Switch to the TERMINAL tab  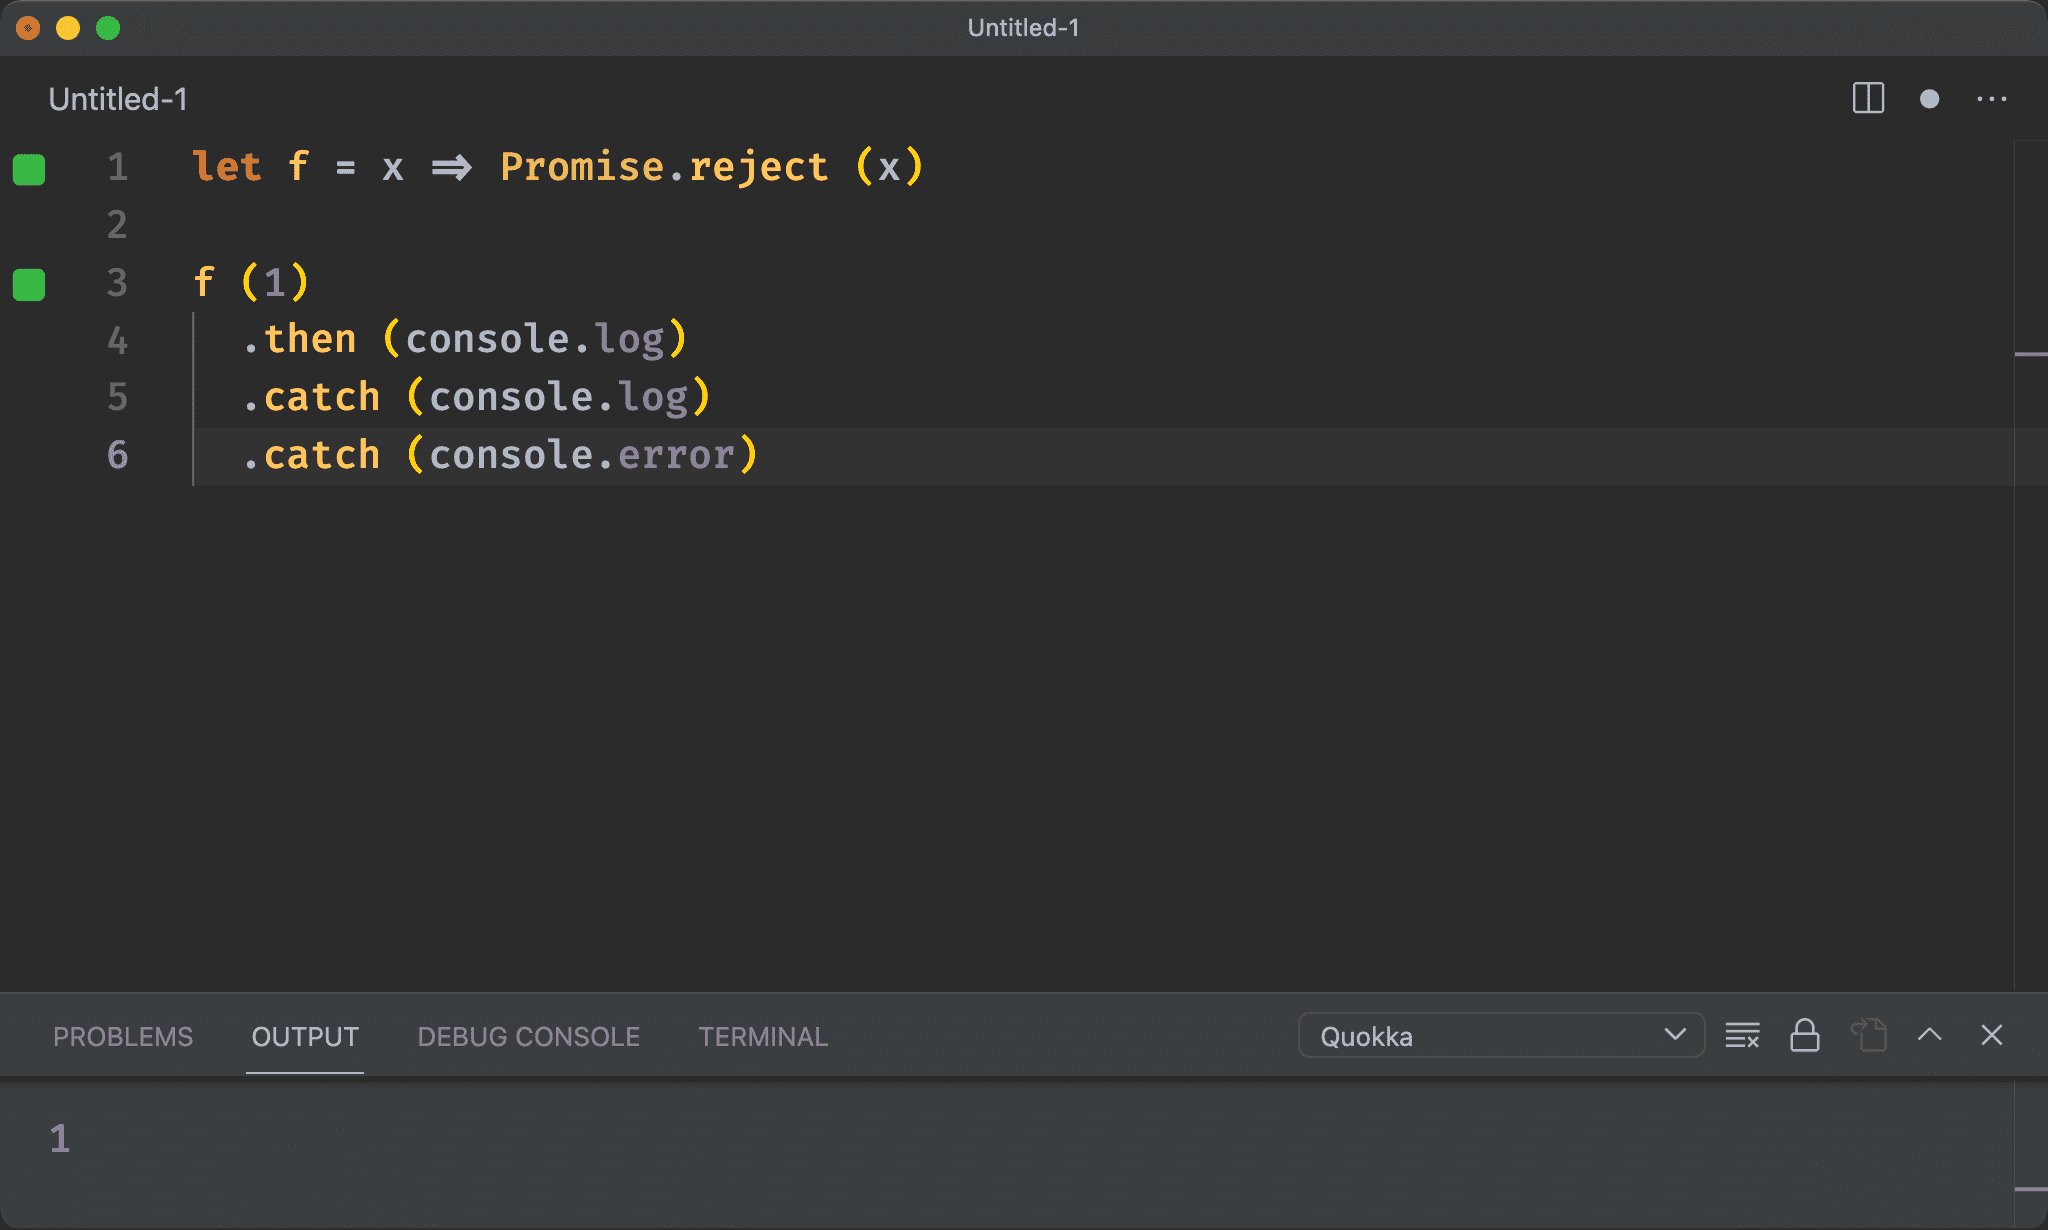pos(763,1036)
